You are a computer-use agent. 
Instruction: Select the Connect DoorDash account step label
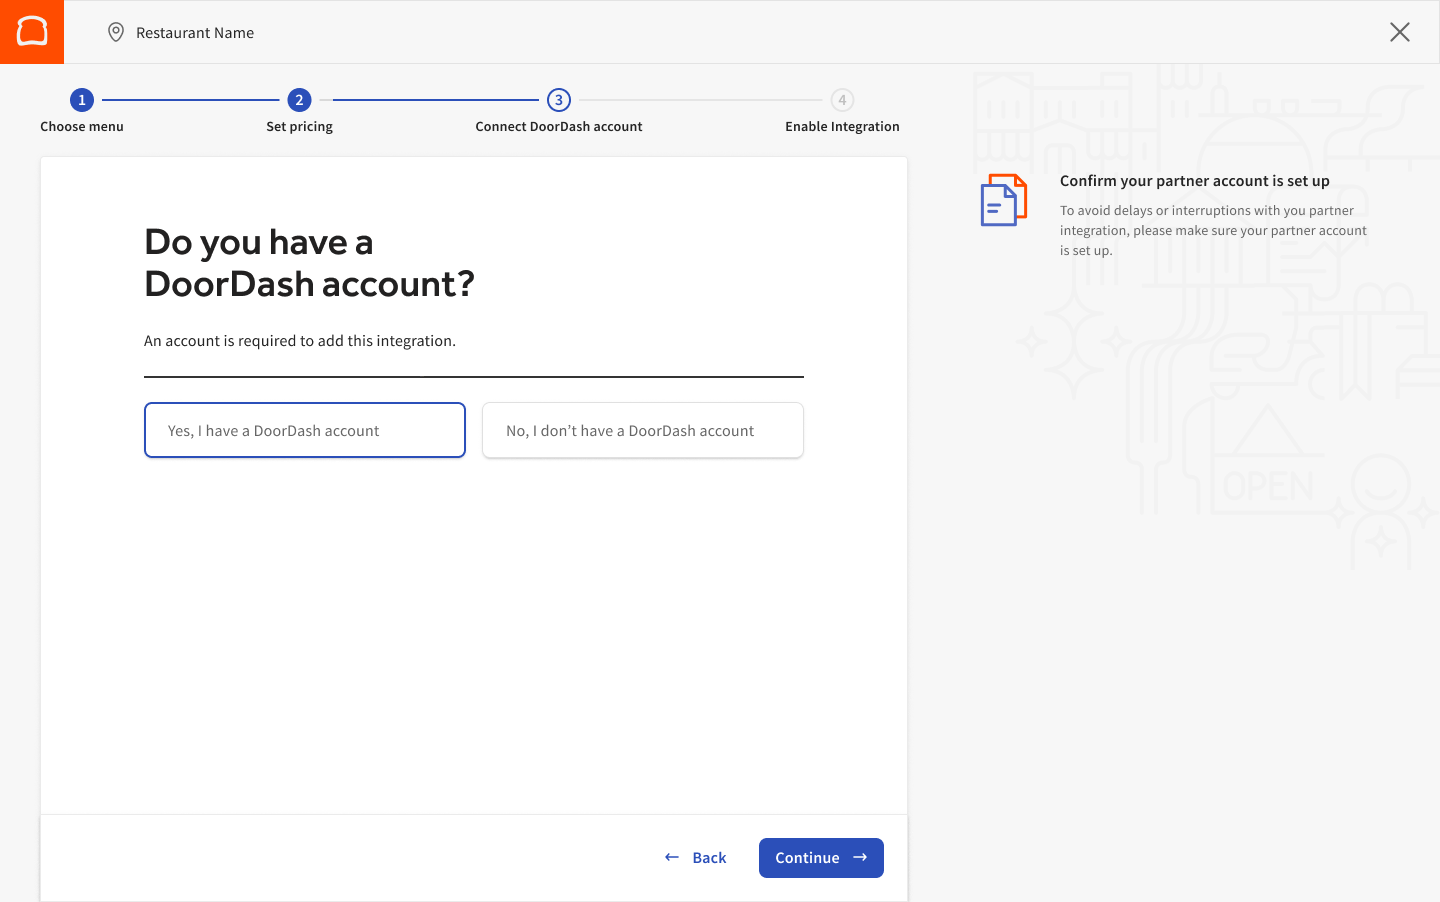click(558, 126)
